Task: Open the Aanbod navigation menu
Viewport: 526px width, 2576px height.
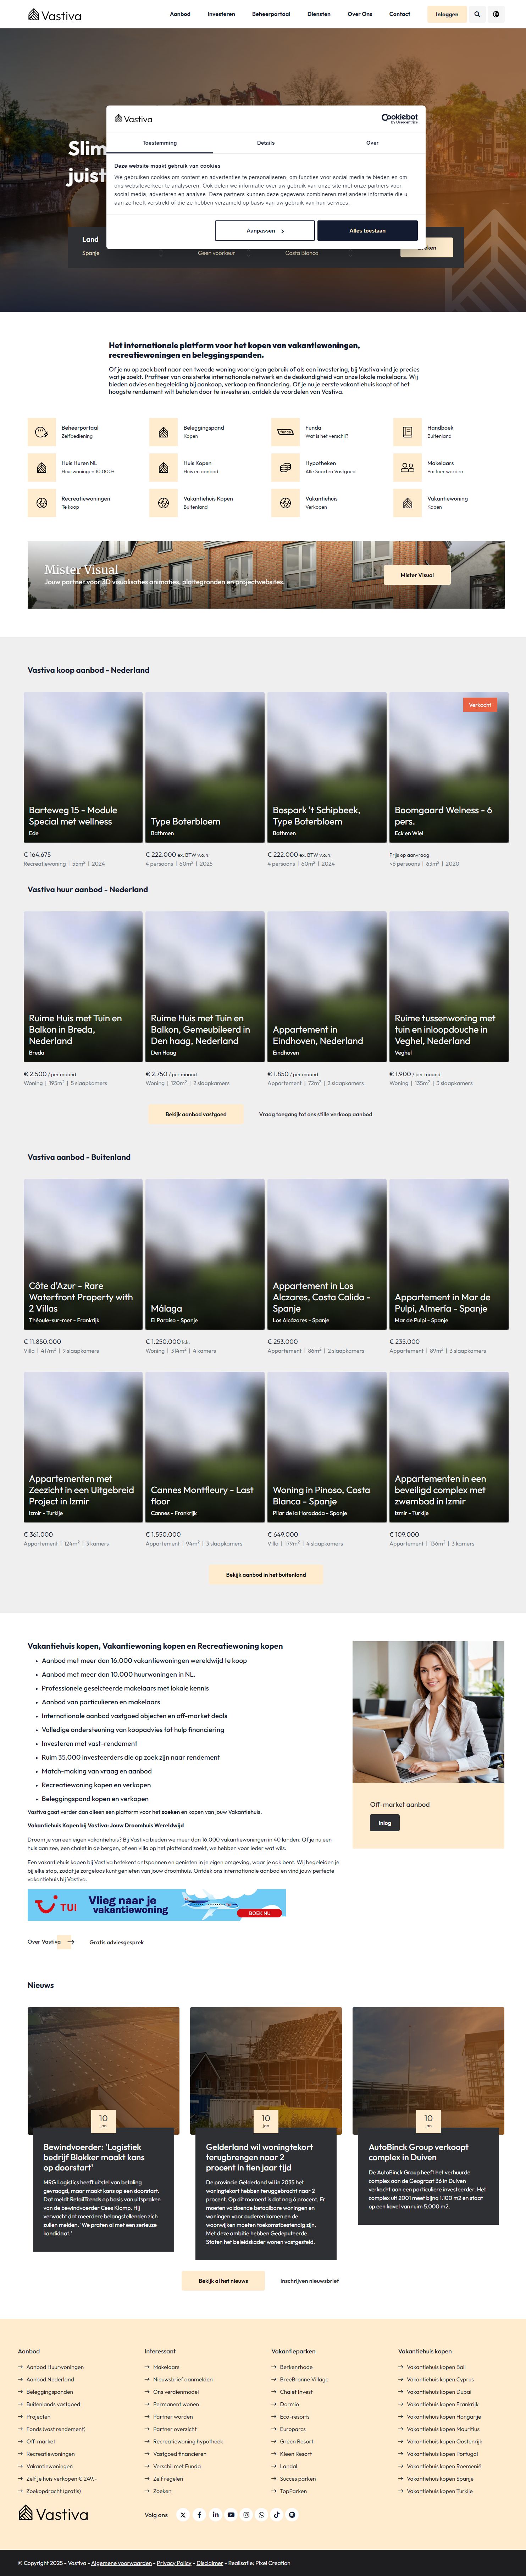Action: (180, 14)
